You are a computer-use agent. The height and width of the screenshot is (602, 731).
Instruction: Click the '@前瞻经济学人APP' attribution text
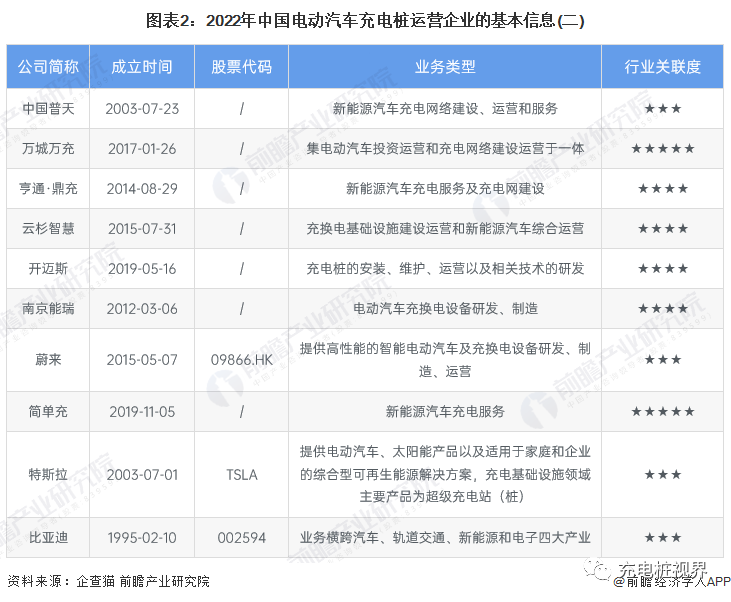(x=672, y=582)
